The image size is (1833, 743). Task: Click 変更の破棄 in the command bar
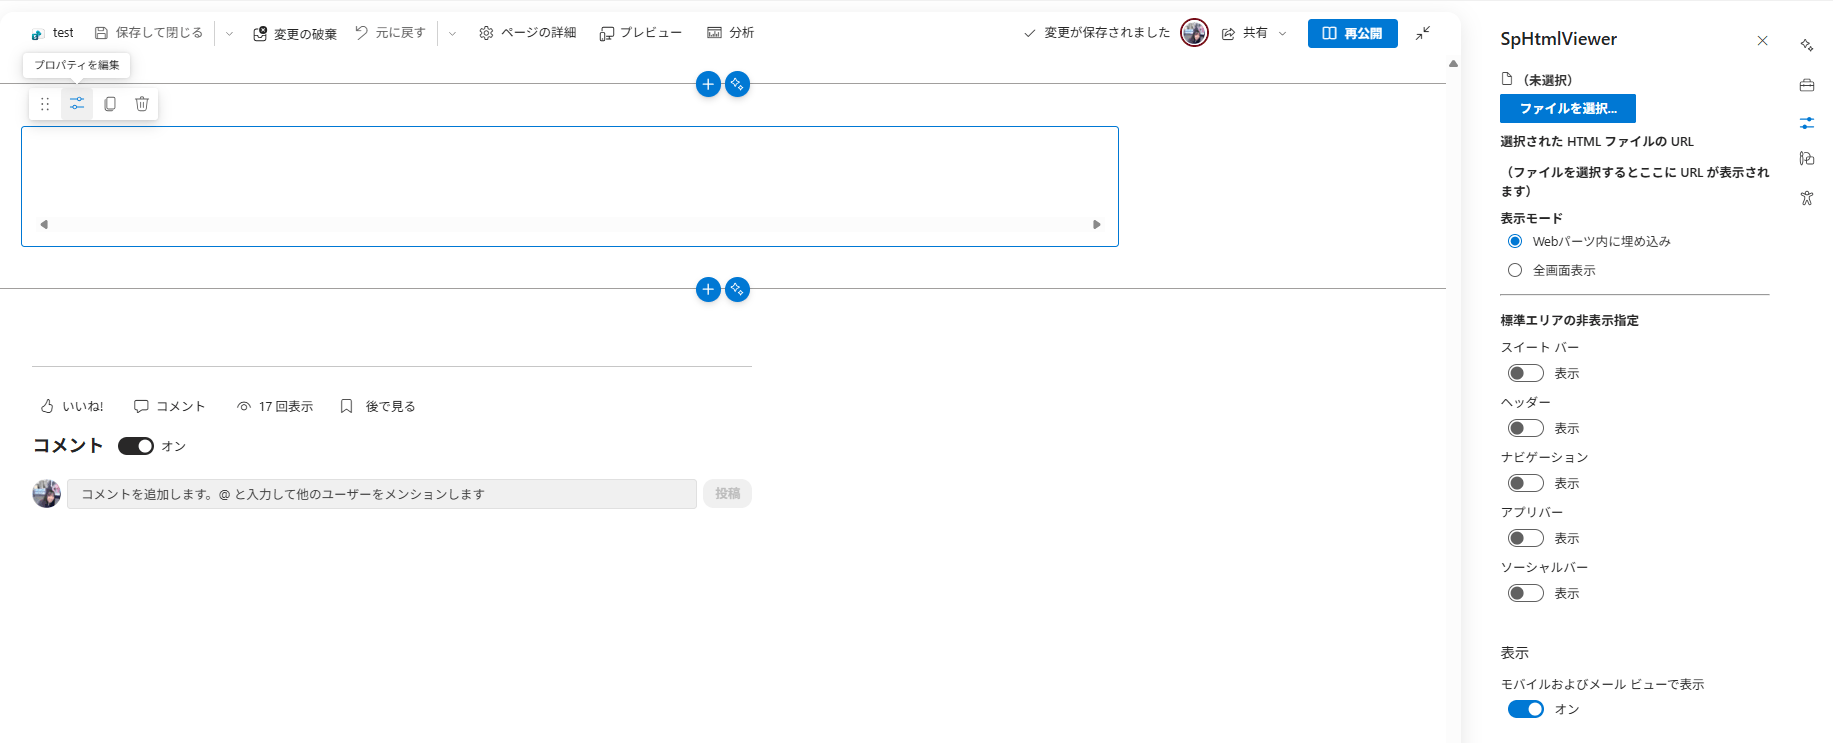(x=295, y=34)
